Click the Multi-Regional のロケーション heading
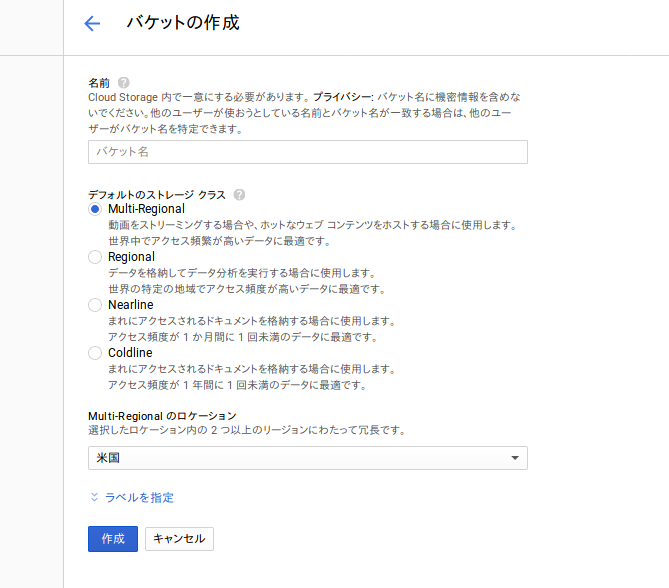The height and width of the screenshot is (588, 669). [162, 416]
